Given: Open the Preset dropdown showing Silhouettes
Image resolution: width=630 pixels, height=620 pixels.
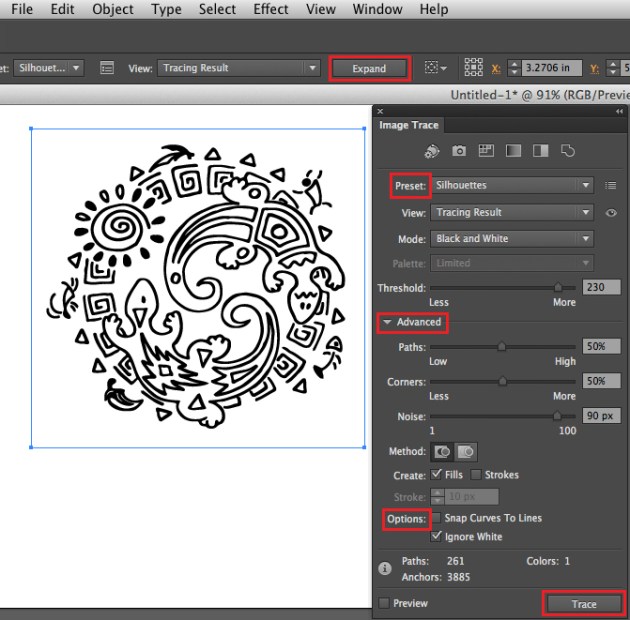Looking at the screenshot, I should (512, 185).
